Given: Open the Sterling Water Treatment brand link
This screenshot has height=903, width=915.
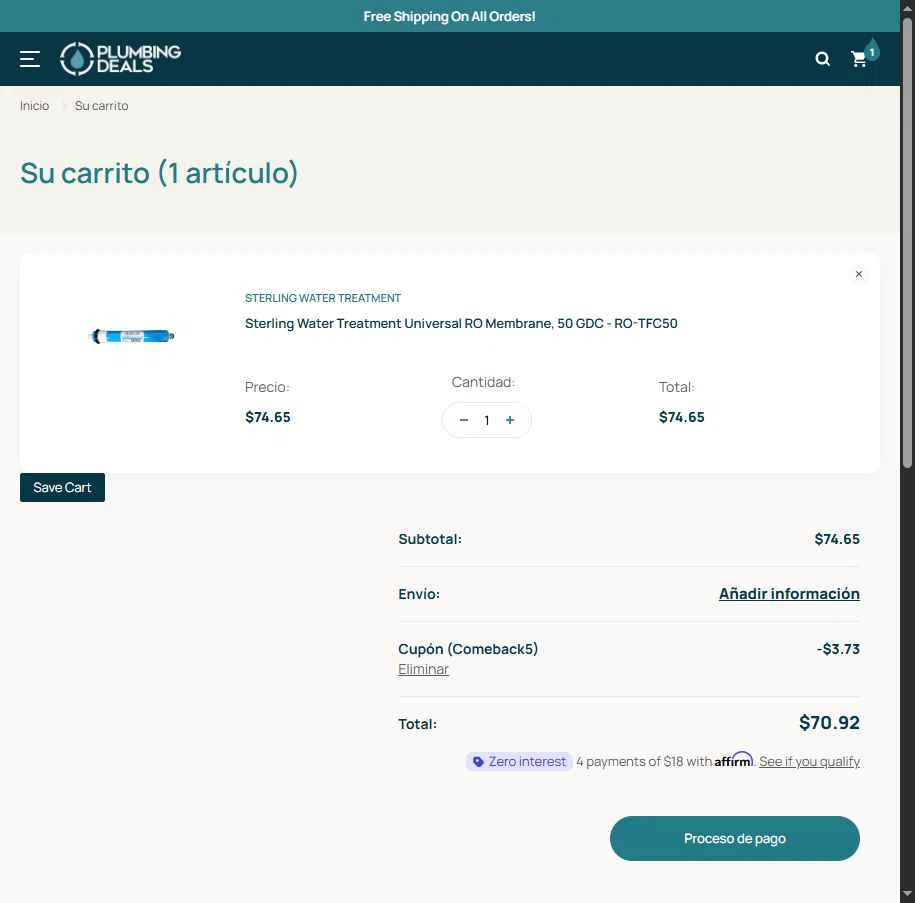Looking at the screenshot, I should point(323,298).
